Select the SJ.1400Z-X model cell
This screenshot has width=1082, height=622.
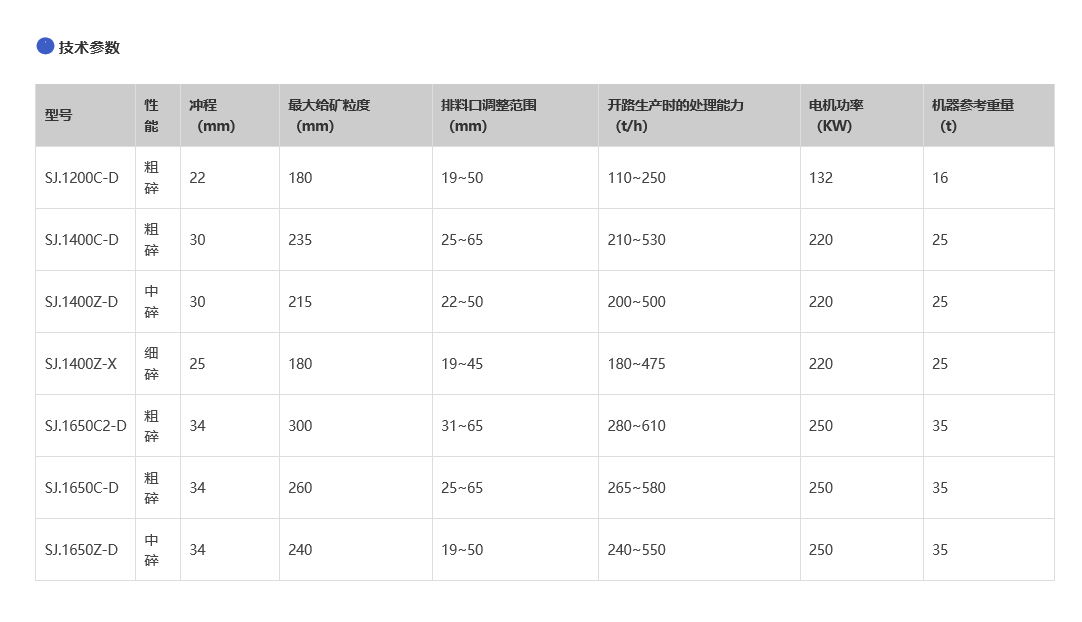(x=80, y=364)
